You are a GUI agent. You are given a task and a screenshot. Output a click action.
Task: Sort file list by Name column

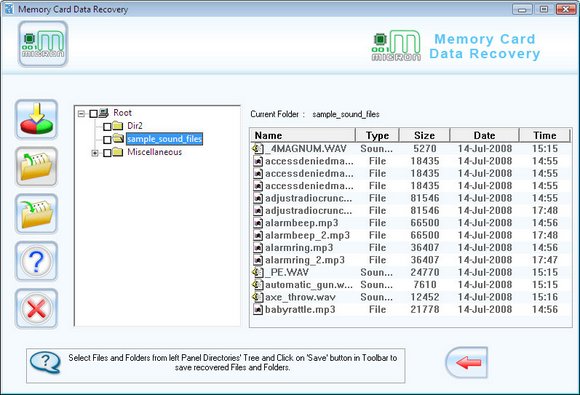click(x=303, y=135)
